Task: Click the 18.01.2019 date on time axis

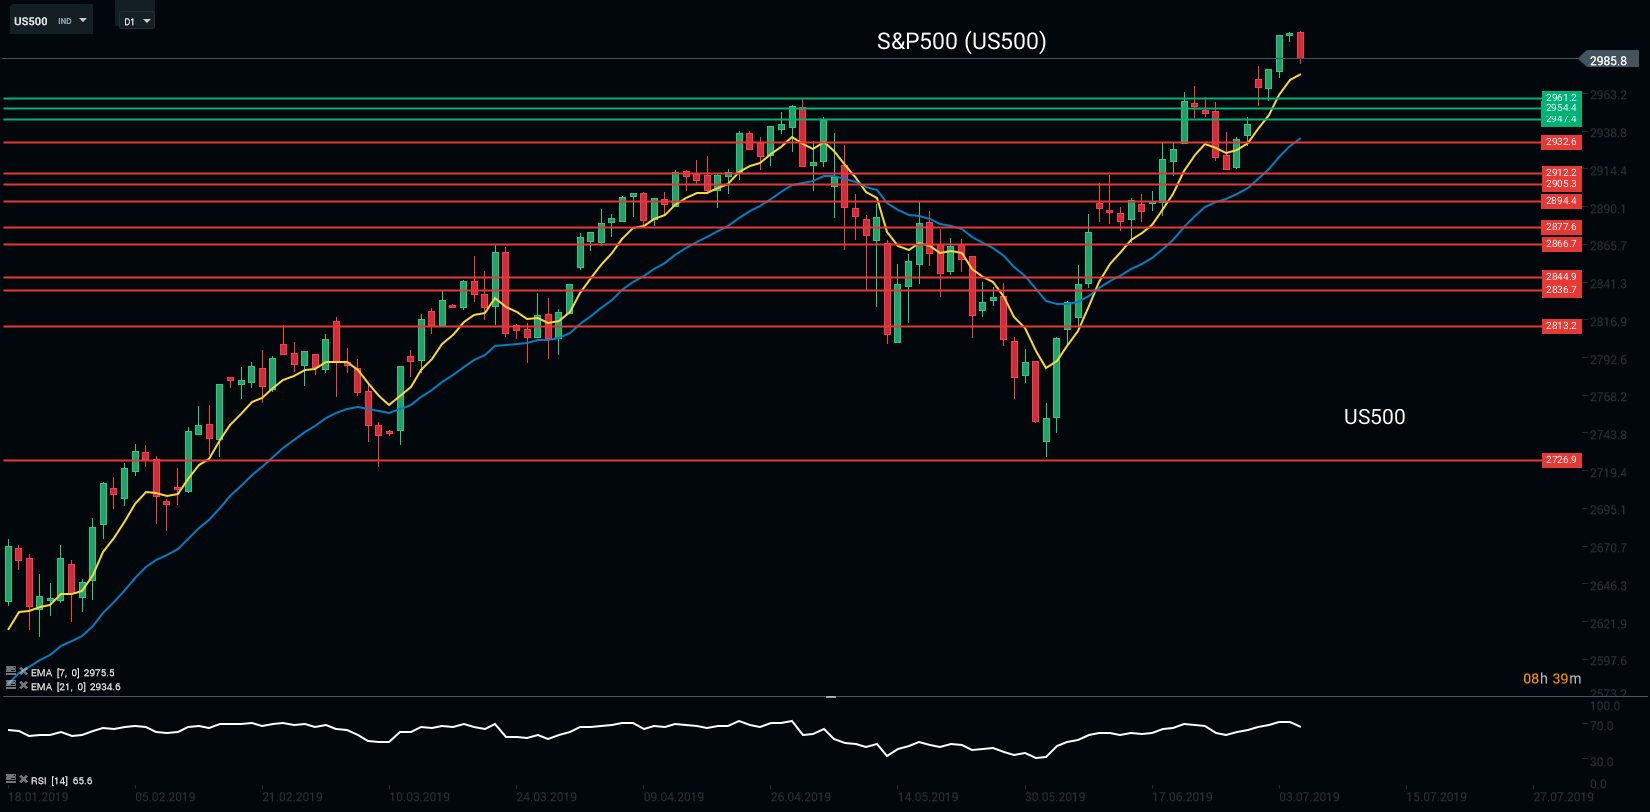Action: [38, 797]
